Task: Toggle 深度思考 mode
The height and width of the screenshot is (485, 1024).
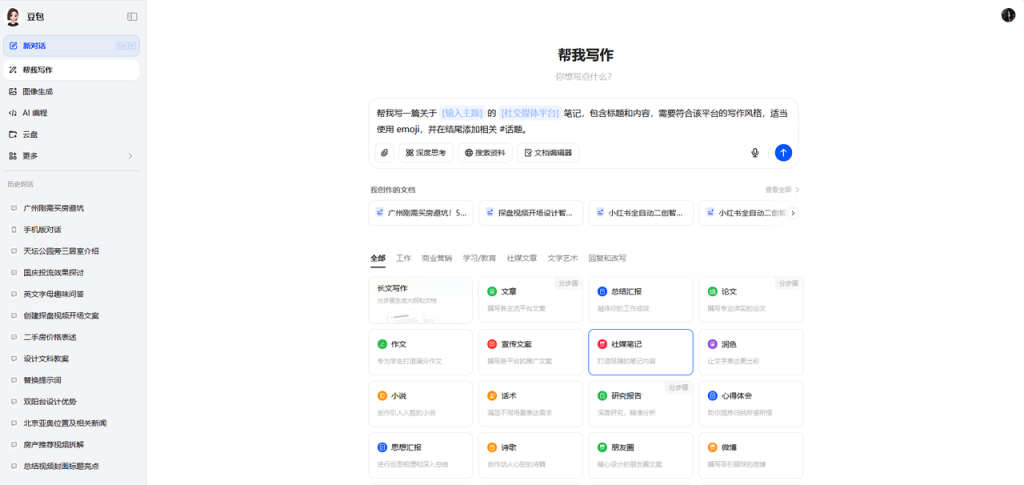Action: coord(426,153)
